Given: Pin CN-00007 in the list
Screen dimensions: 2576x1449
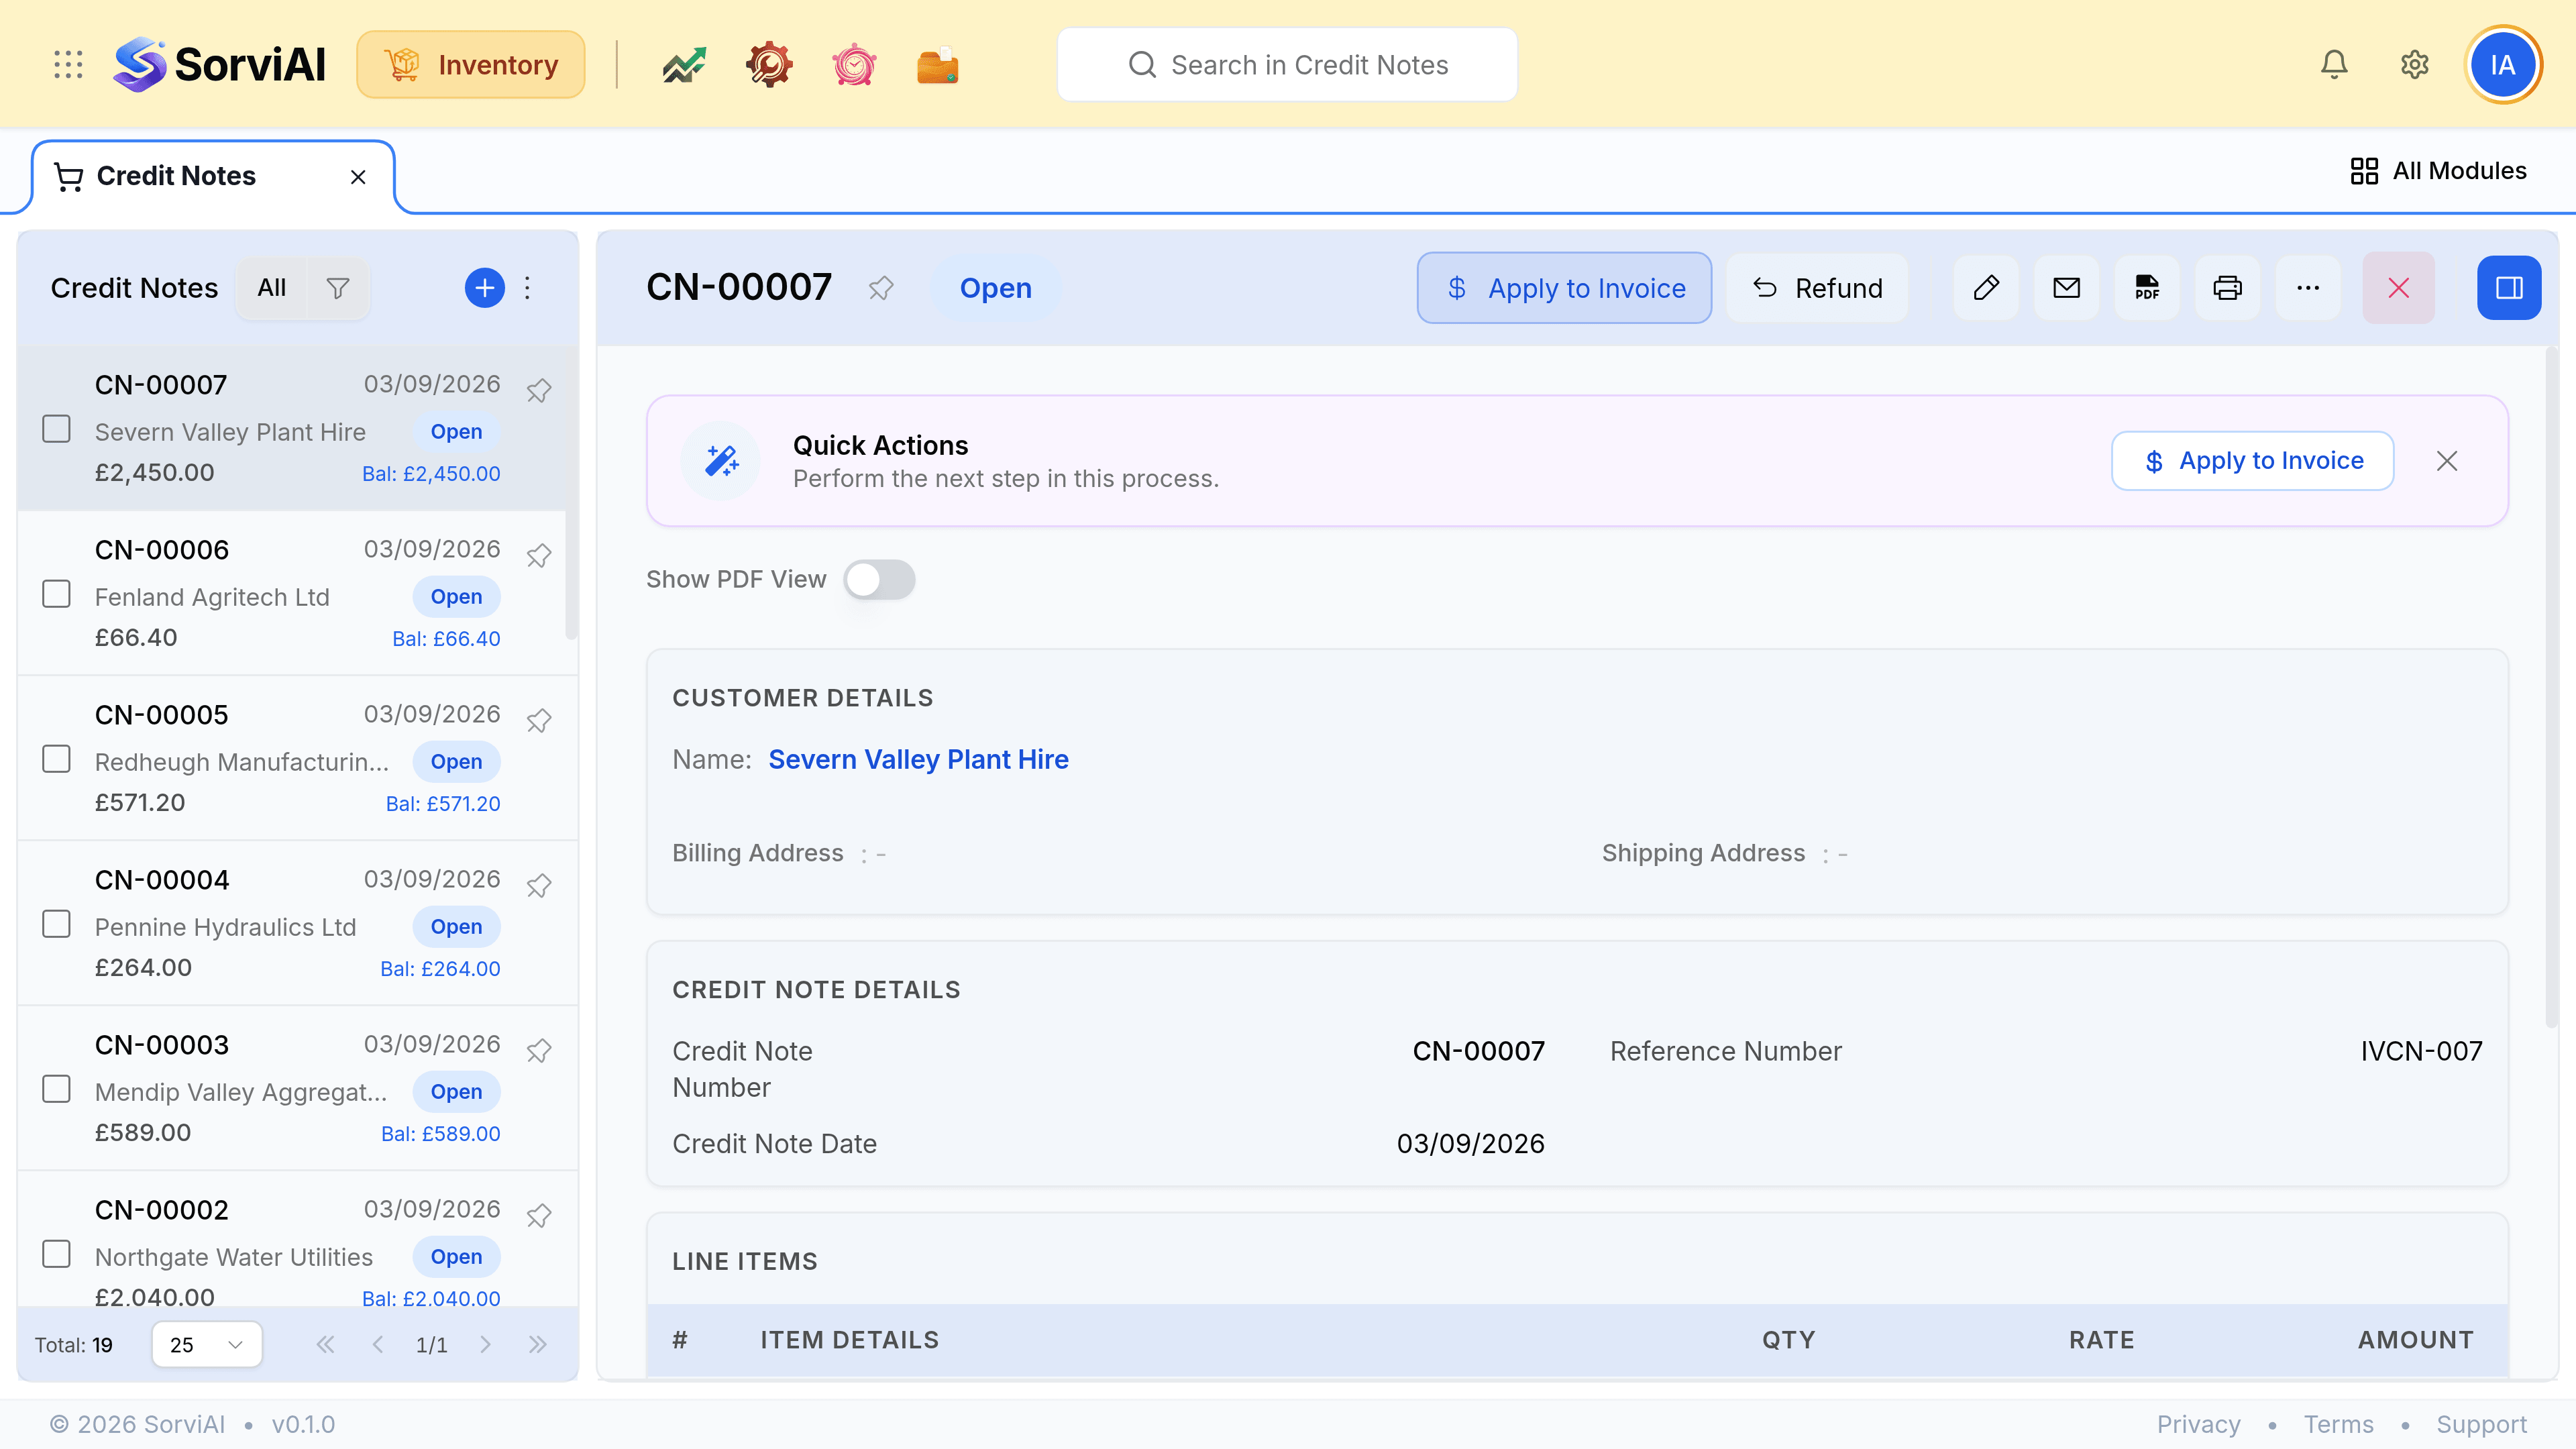Looking at the screenshot, I should coord(539,390).
